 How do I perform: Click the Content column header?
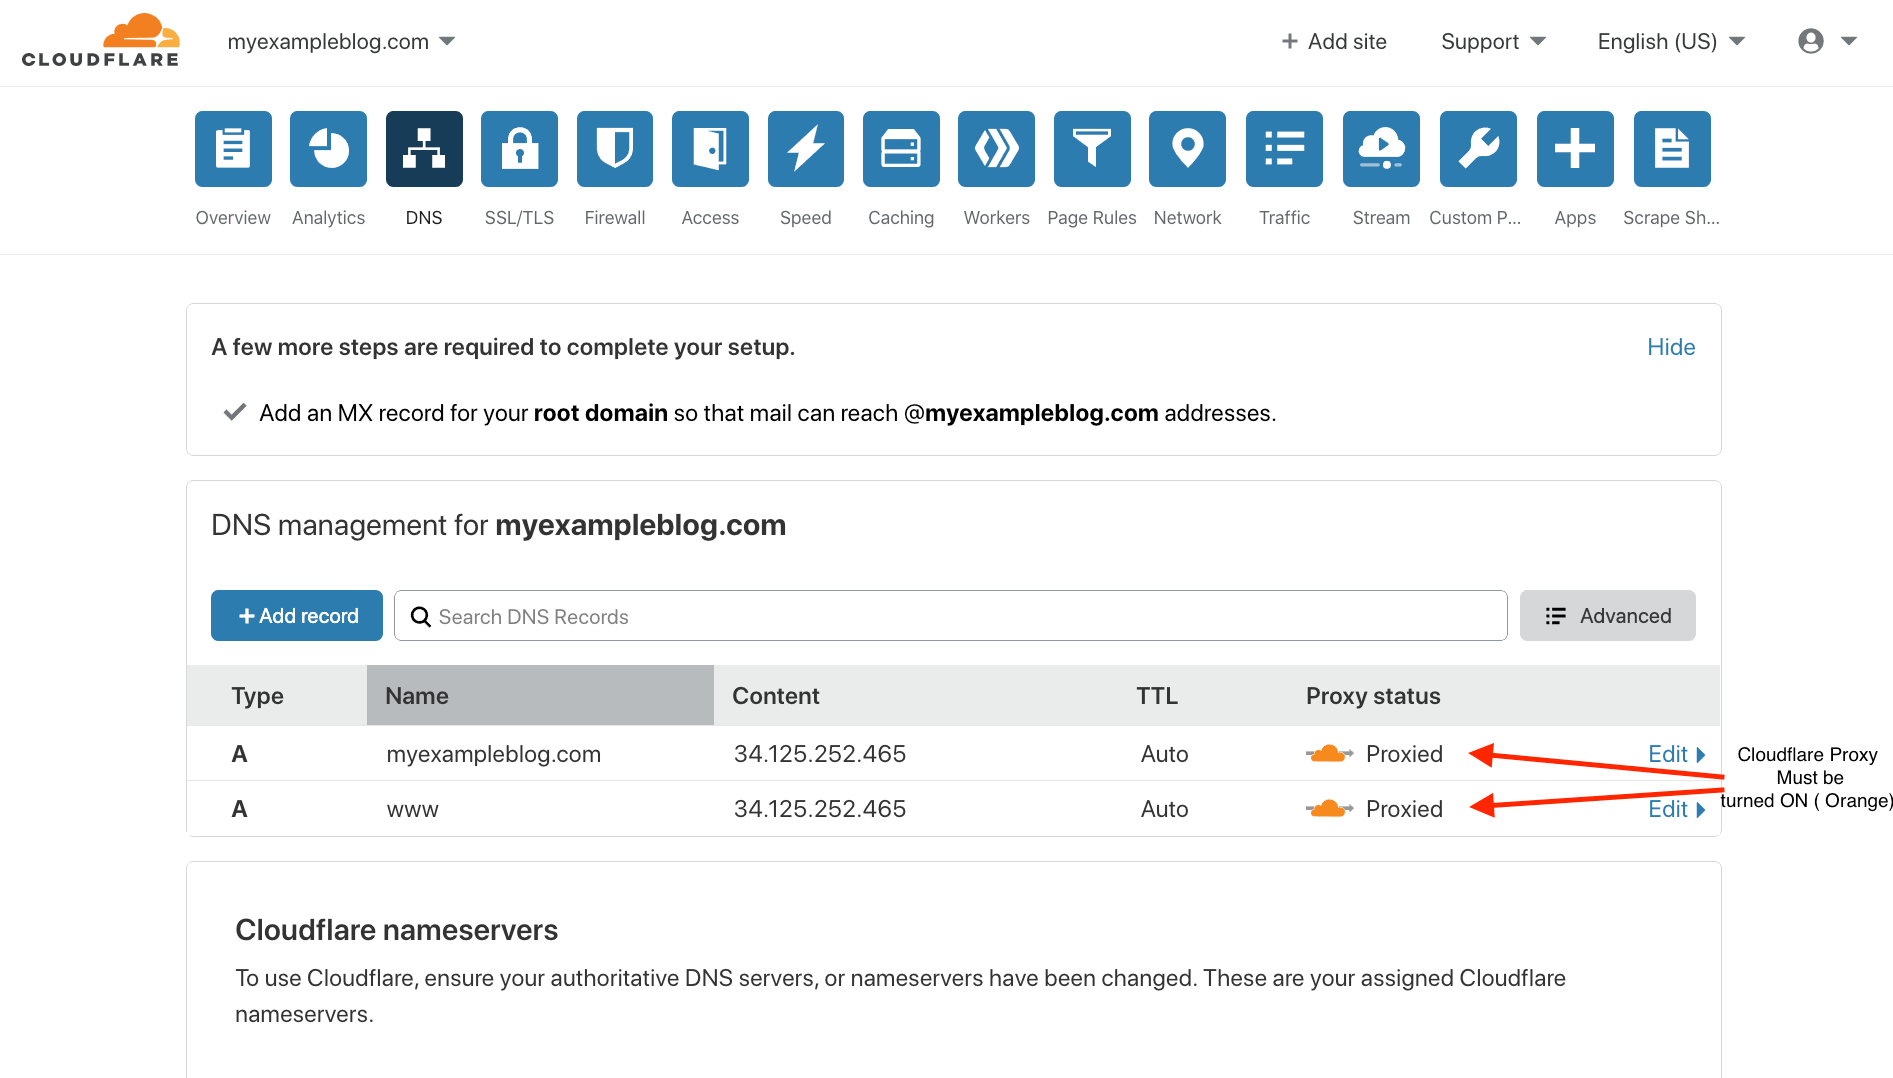click(x=775, y=696)
